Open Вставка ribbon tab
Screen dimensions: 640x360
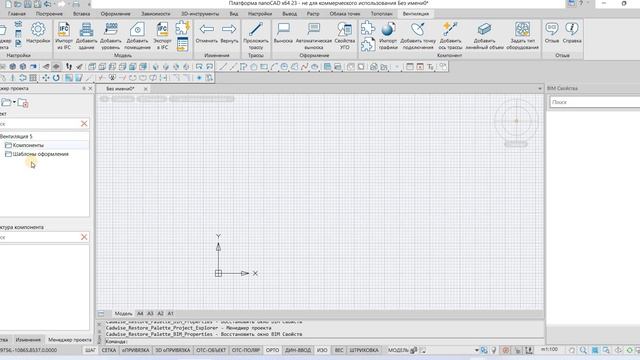click(81, 14)
